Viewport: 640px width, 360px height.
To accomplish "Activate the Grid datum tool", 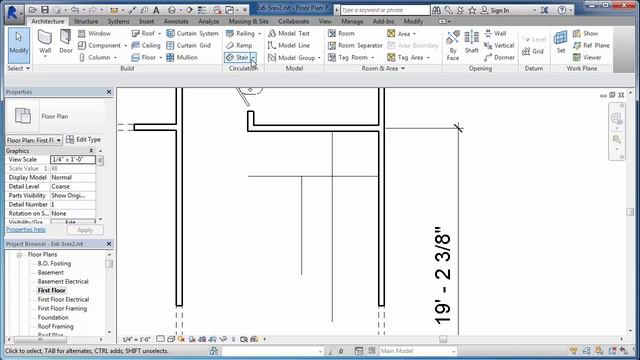I will [533, 51].
